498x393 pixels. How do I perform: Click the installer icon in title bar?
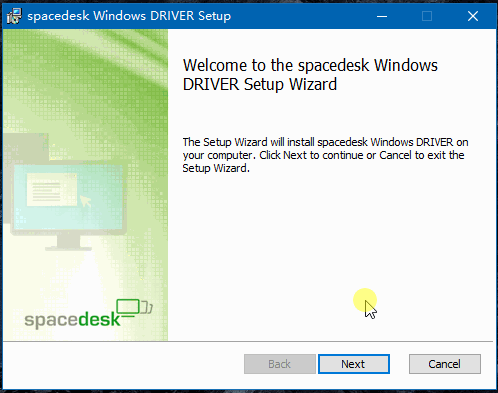[14, 16]
